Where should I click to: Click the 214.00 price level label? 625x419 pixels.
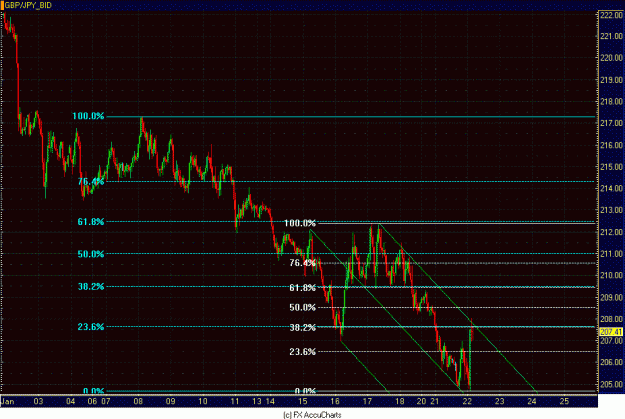tap(611, 188)
